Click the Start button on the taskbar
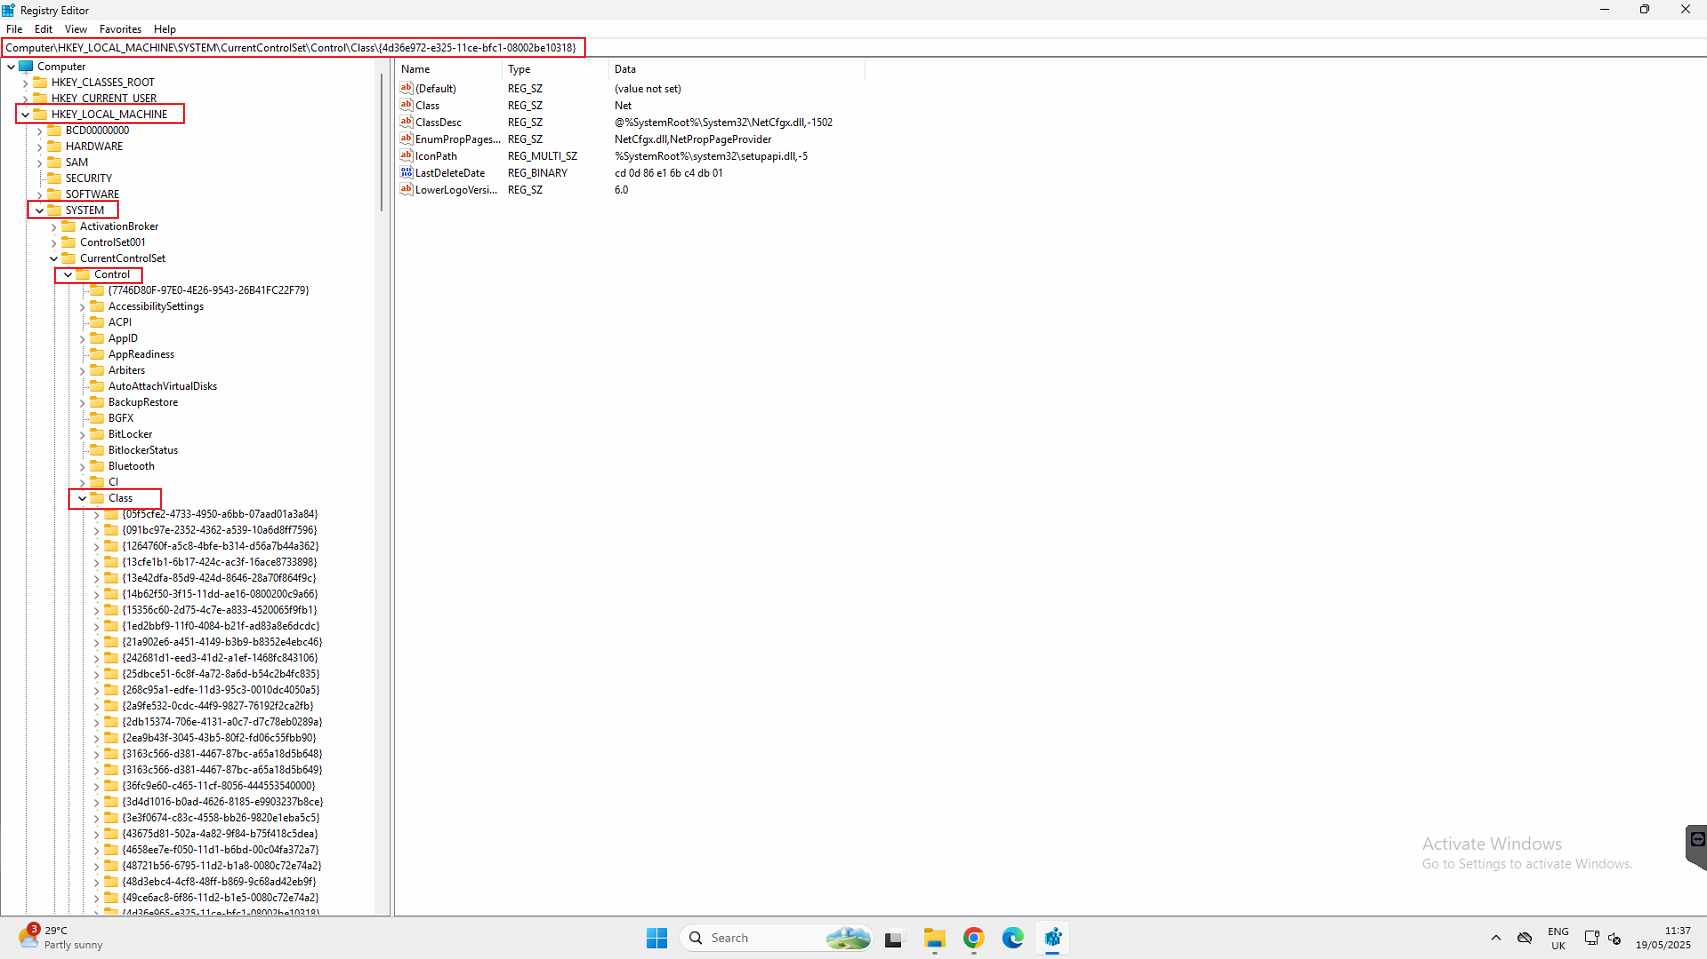The height and width of the screenshot is (959, 1707). click(656, 938)
